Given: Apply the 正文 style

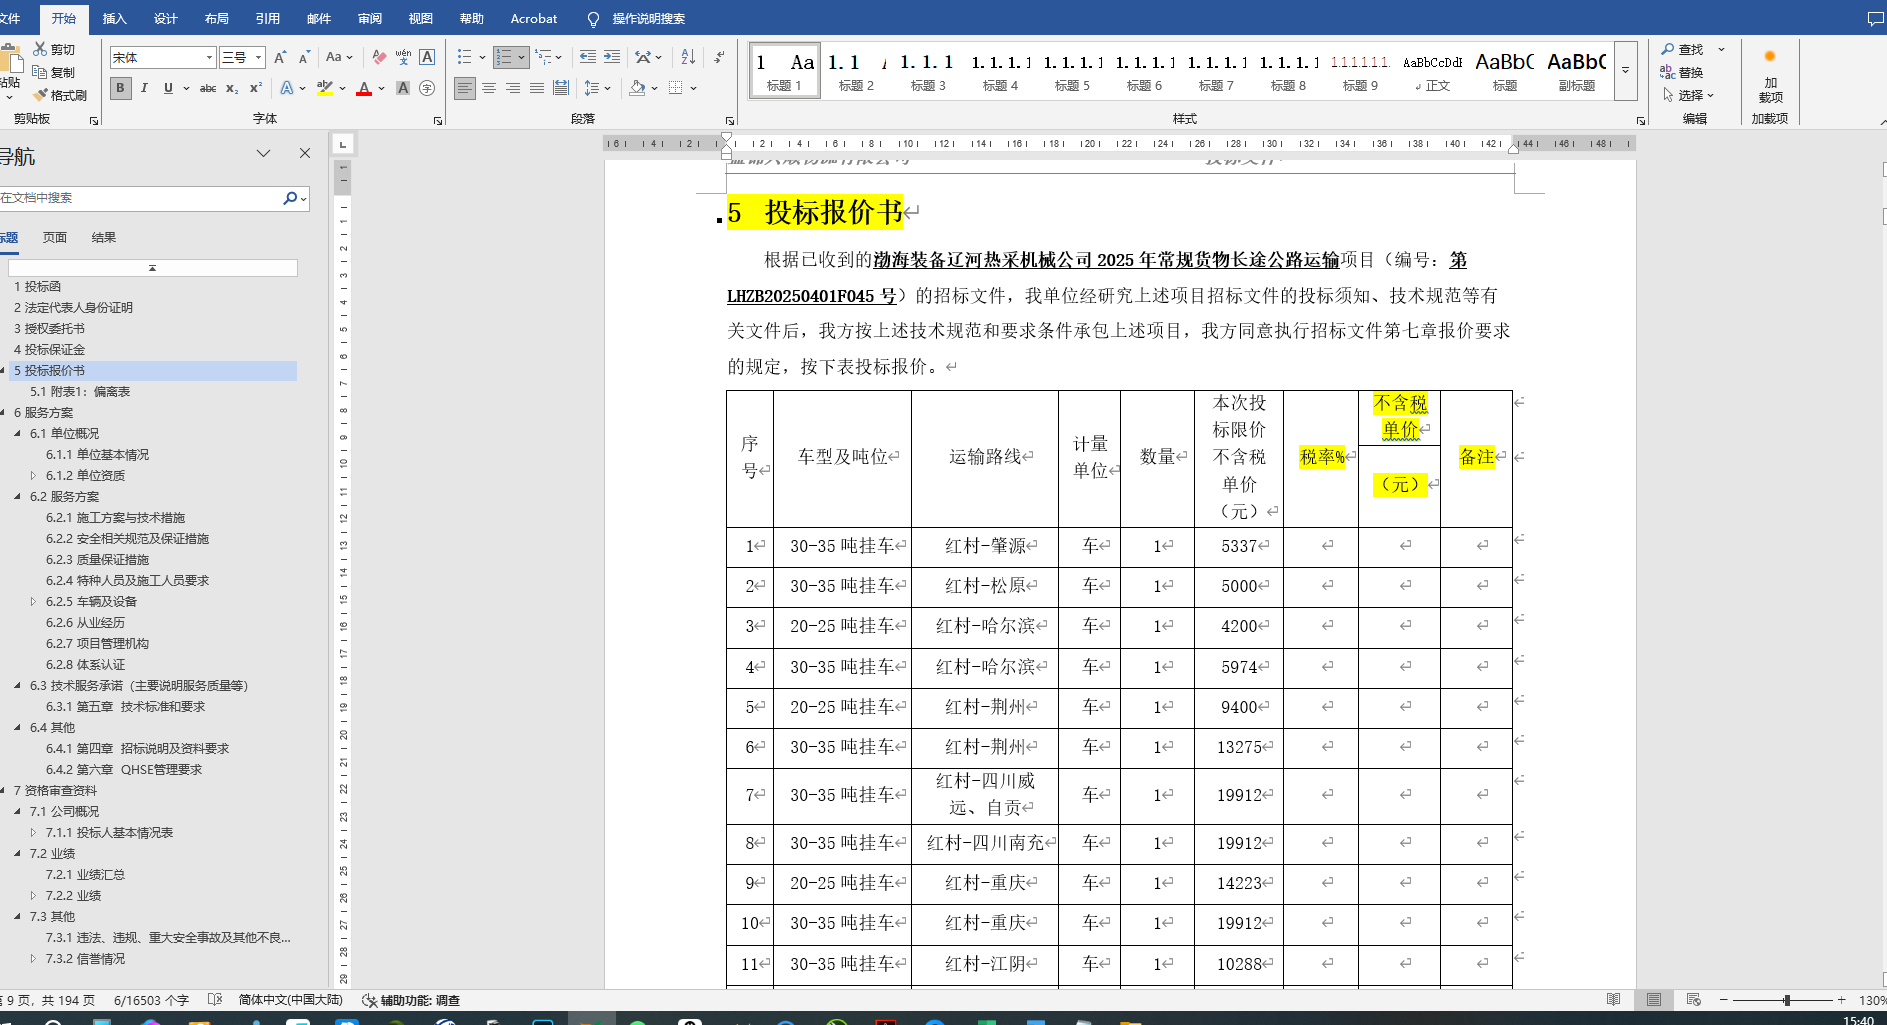Looking at the screenshot, I should point(1432,71).
